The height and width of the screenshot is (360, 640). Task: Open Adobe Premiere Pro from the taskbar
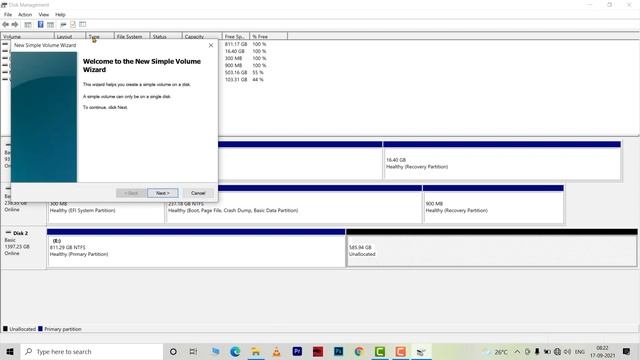(x=297, y=351)
